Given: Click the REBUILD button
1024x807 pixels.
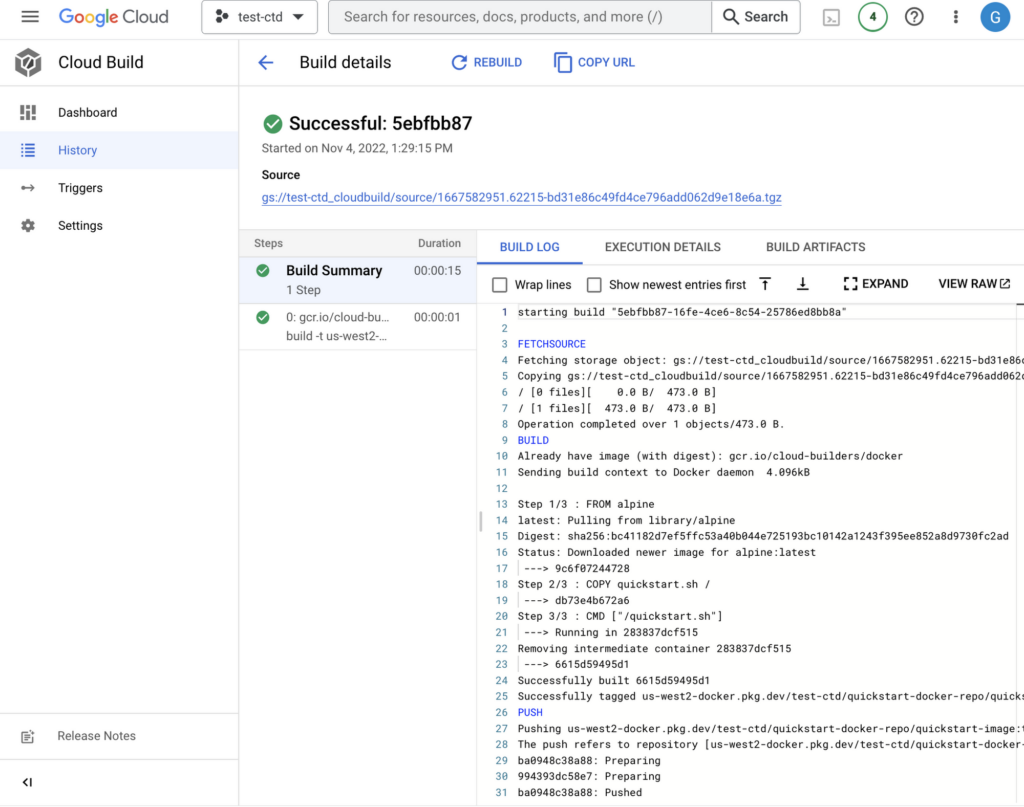Looking at the screenshot, I should pyautogui.click(x=487, y=63).
